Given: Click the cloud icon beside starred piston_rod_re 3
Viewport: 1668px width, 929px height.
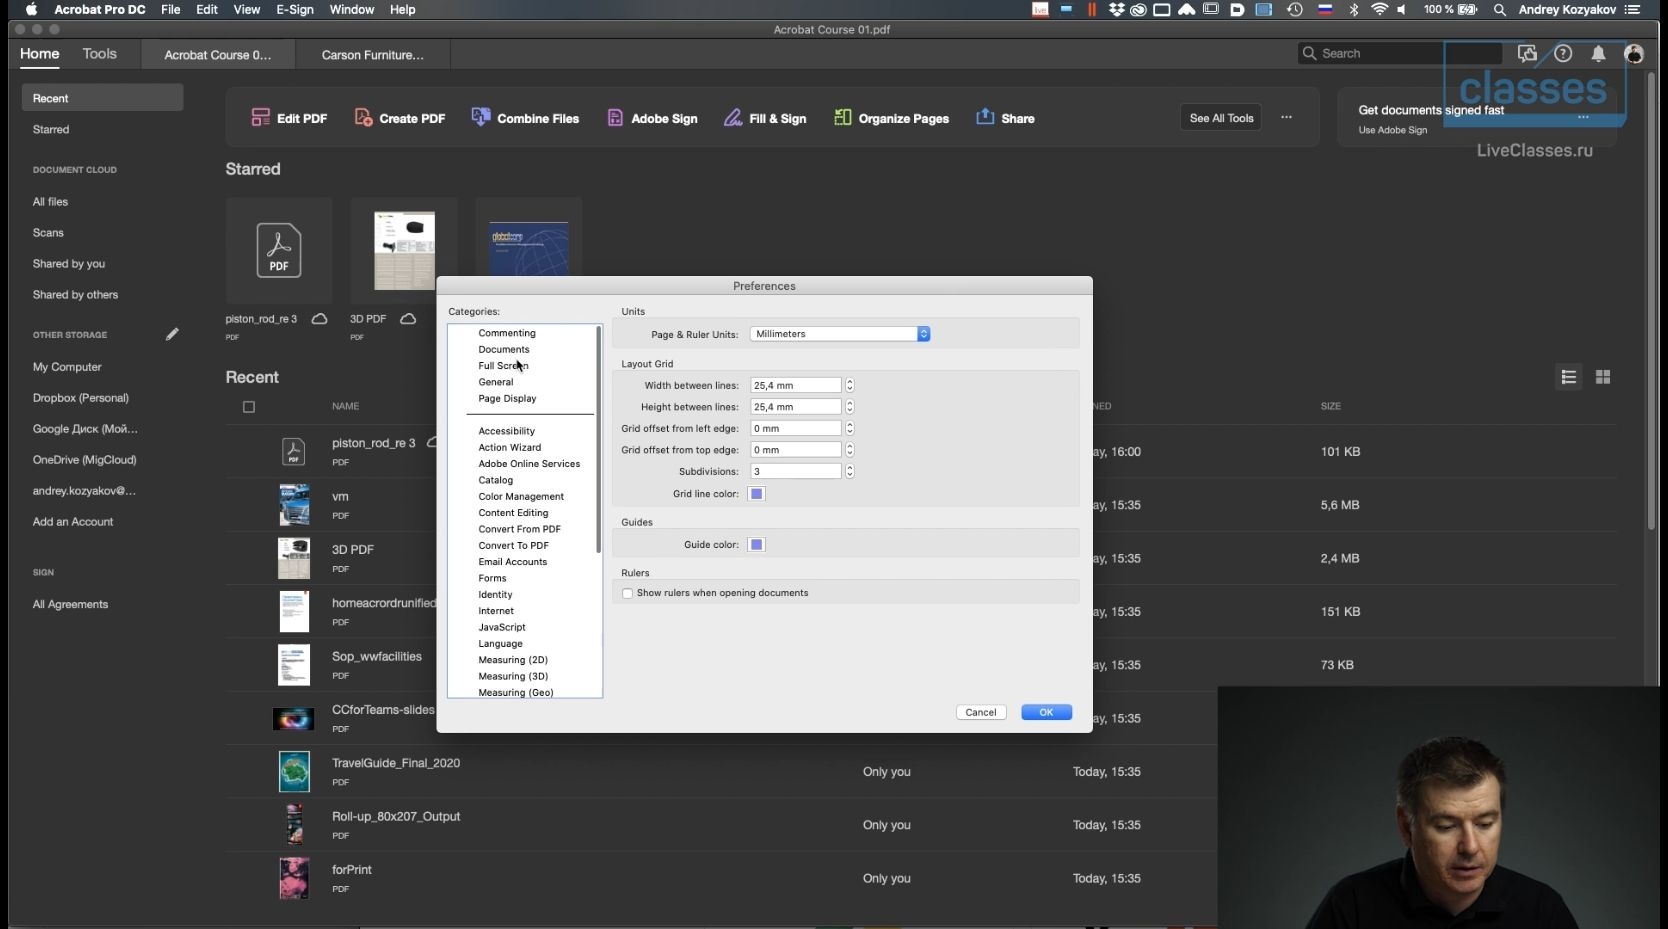Looking at the screenshot, I should pos(319,319).
